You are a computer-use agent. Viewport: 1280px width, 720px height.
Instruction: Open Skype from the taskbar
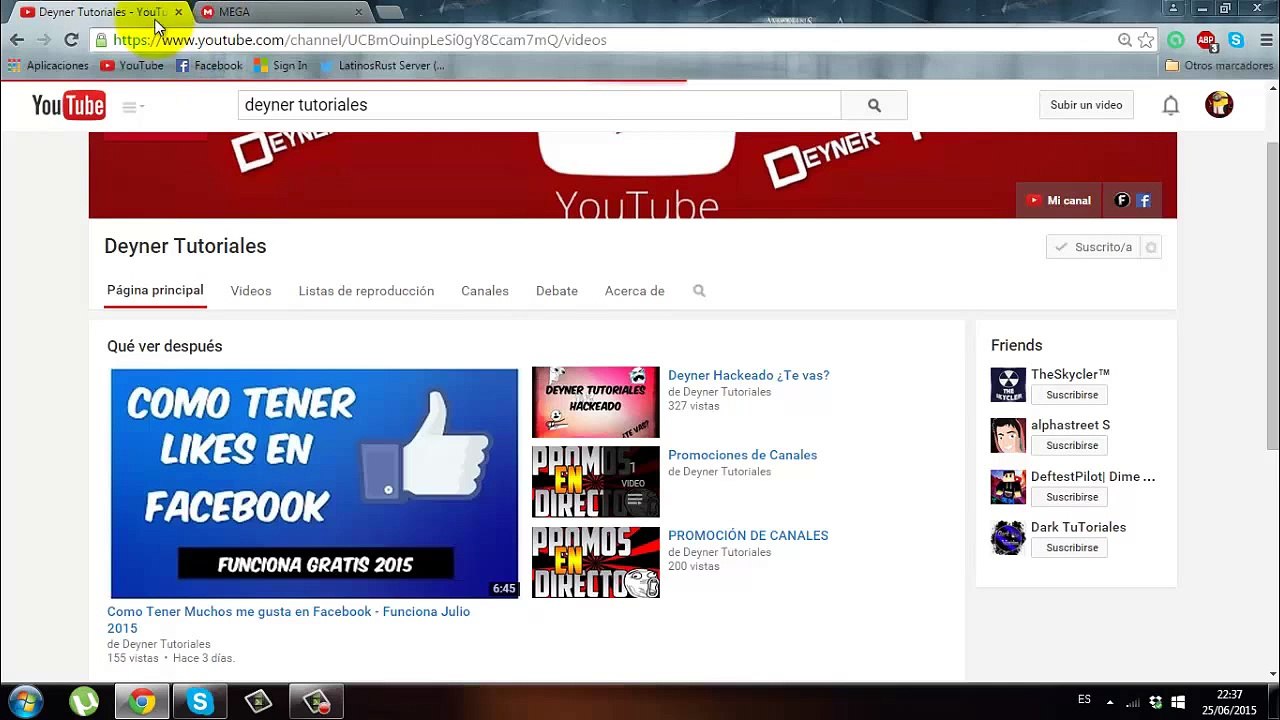tap(200, 702)
